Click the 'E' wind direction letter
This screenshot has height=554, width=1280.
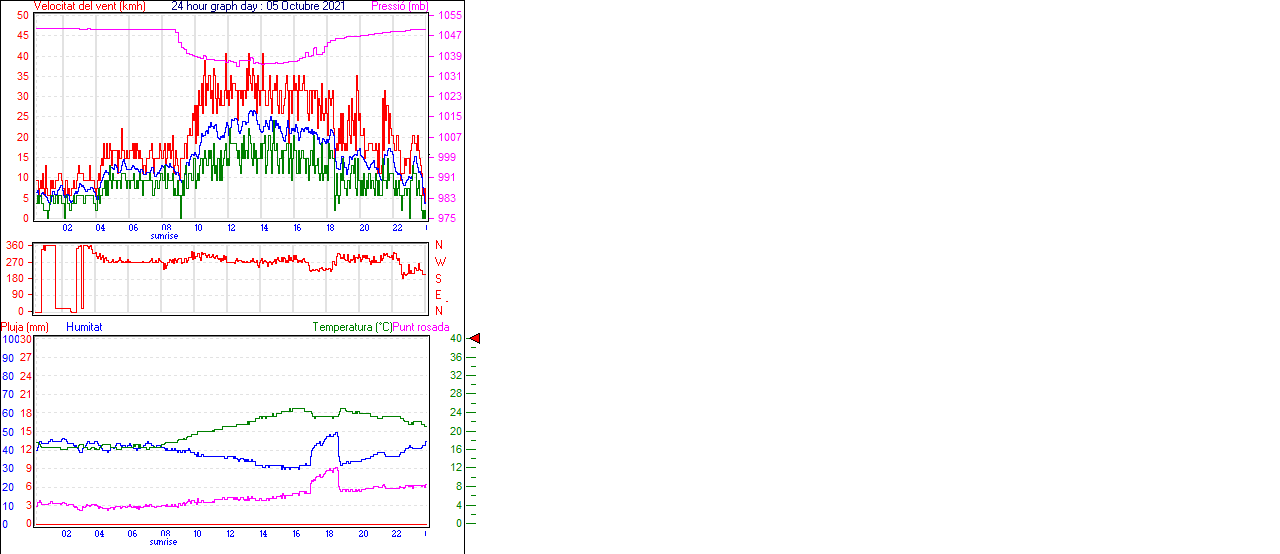click(x=439, y=295)
